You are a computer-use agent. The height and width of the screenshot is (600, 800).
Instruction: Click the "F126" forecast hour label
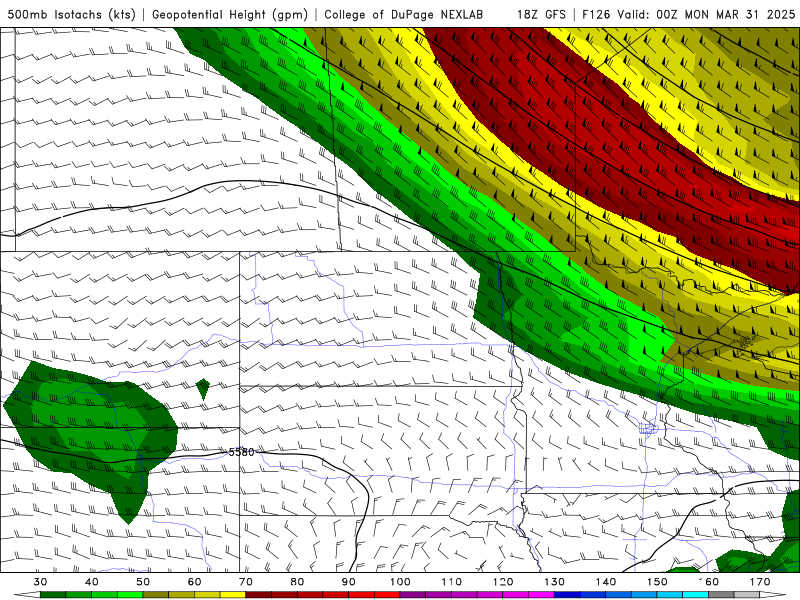tap(597, 14)
